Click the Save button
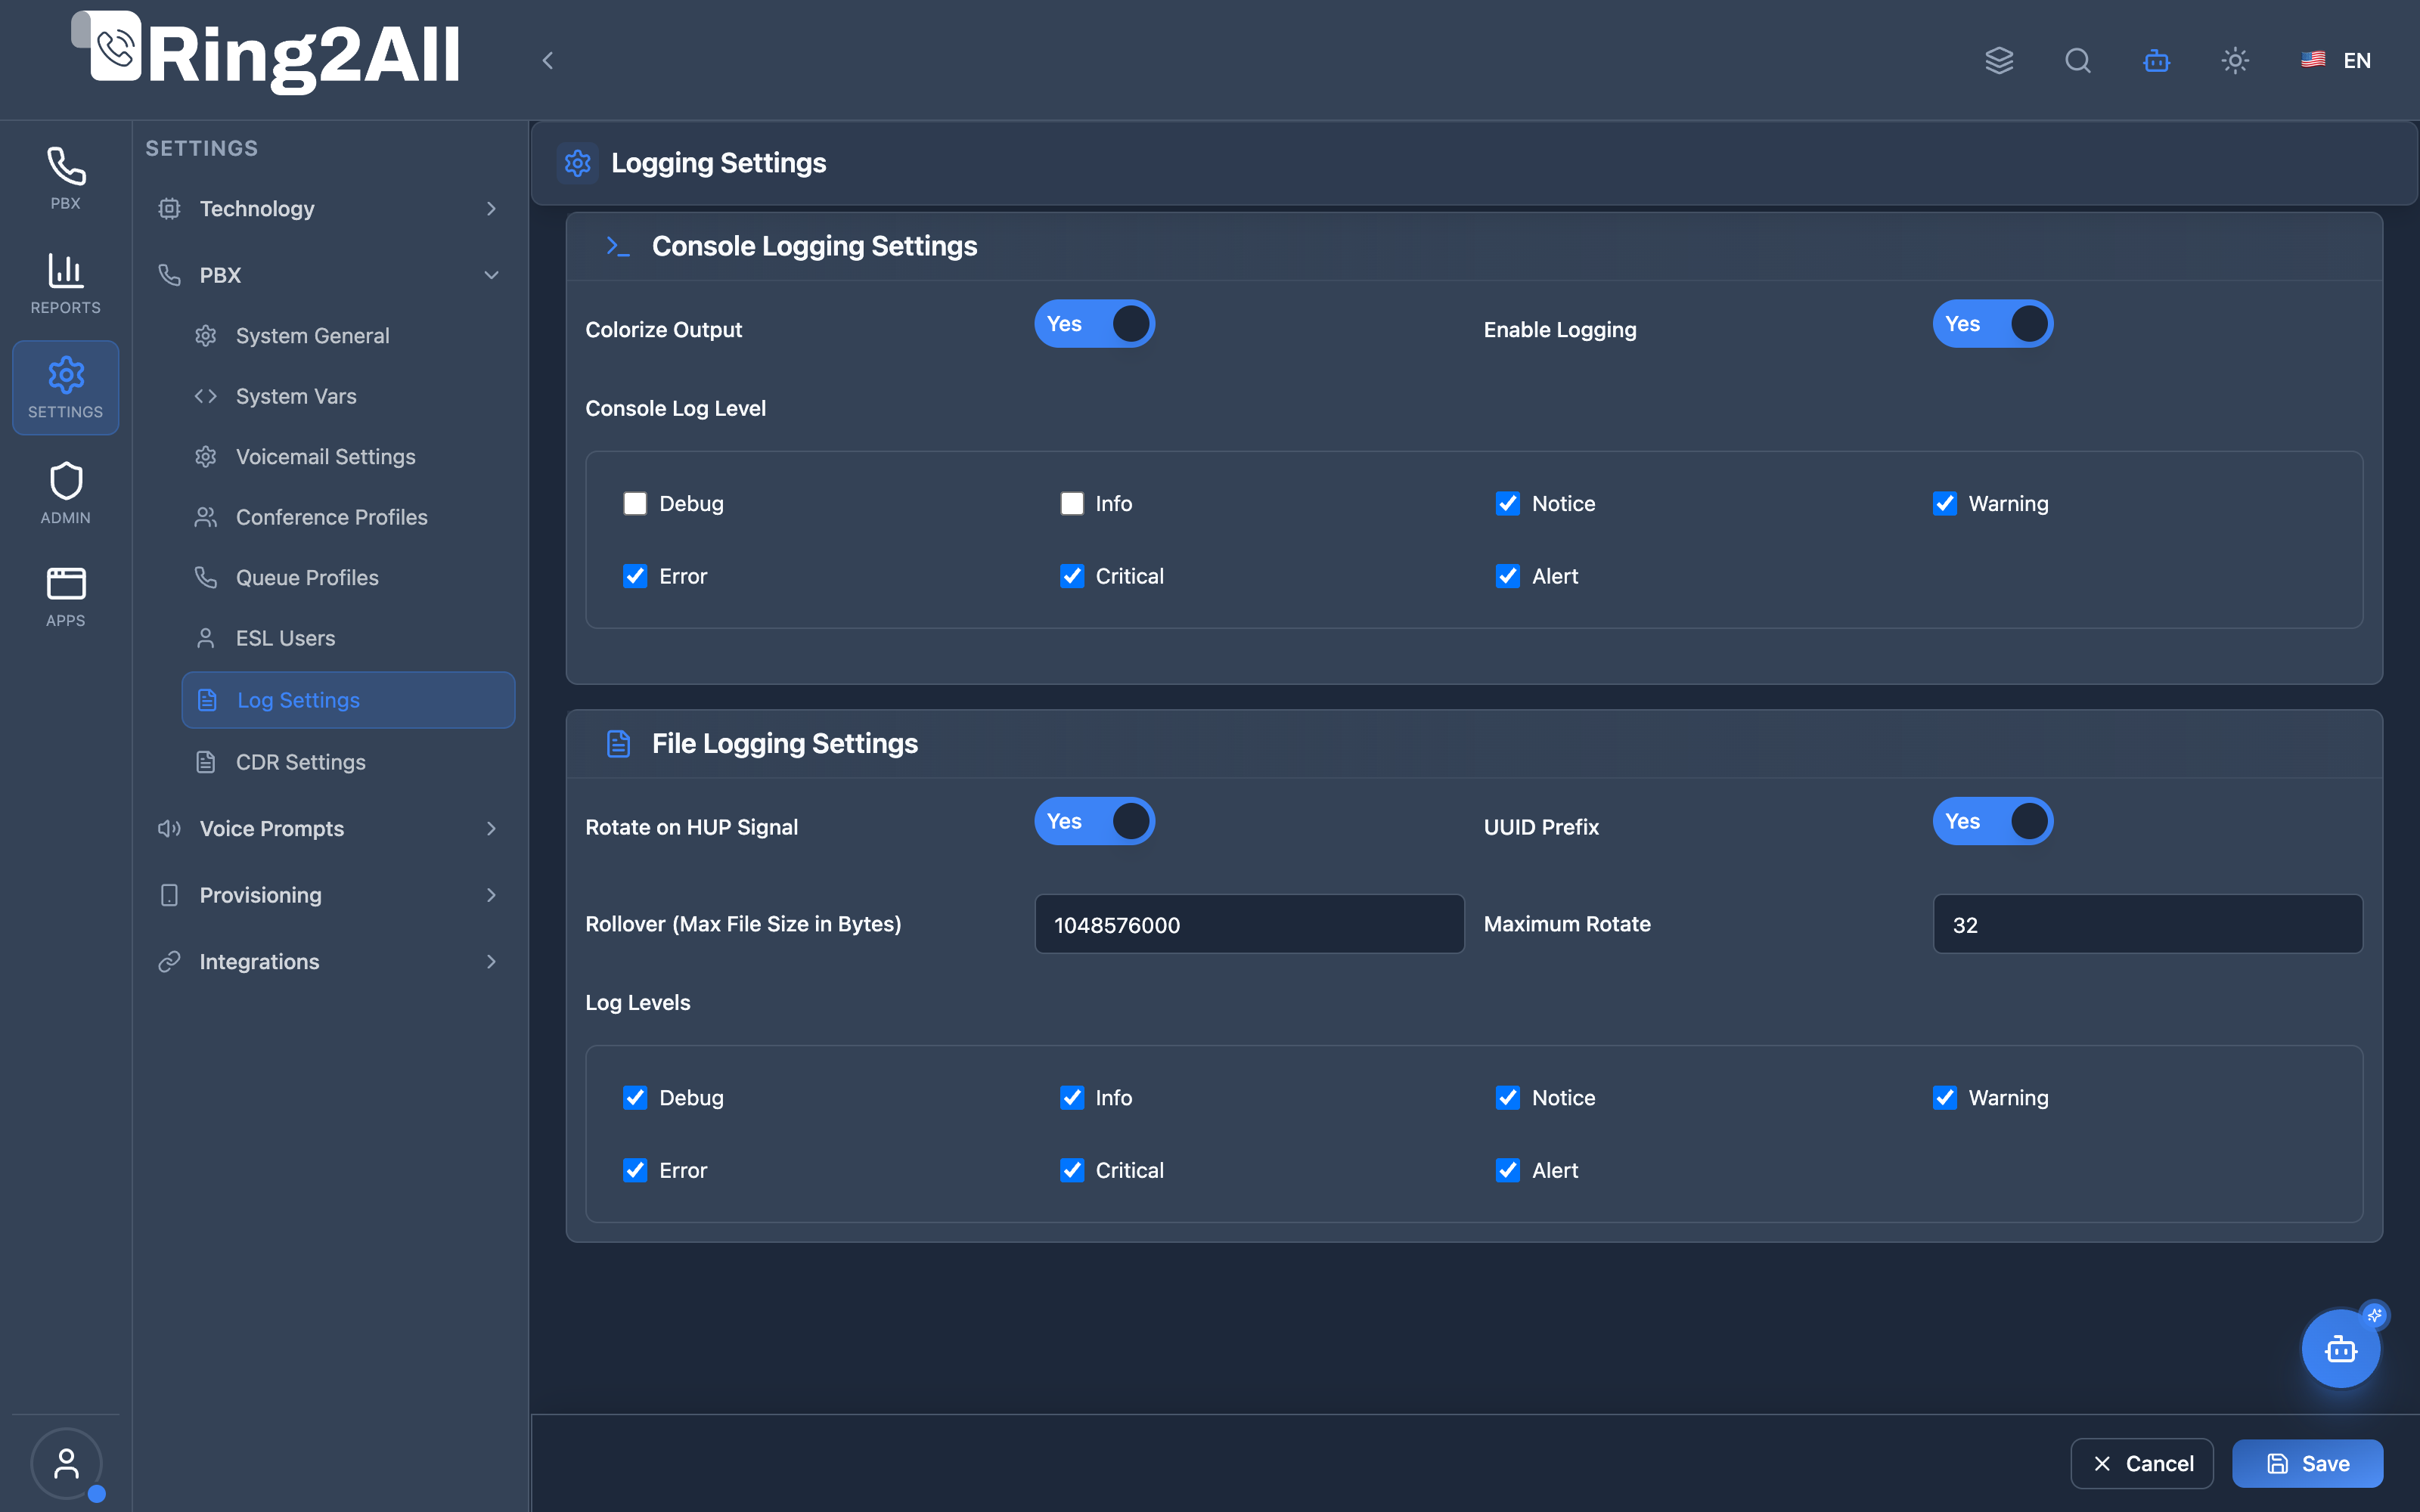This screenshot has width=2420, height=1512. point(2307,1463)
